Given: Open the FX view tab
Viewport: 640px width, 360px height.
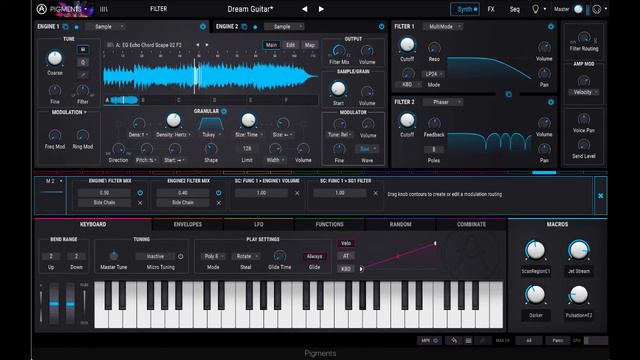Looking at the screenshot, I should 491,9.
